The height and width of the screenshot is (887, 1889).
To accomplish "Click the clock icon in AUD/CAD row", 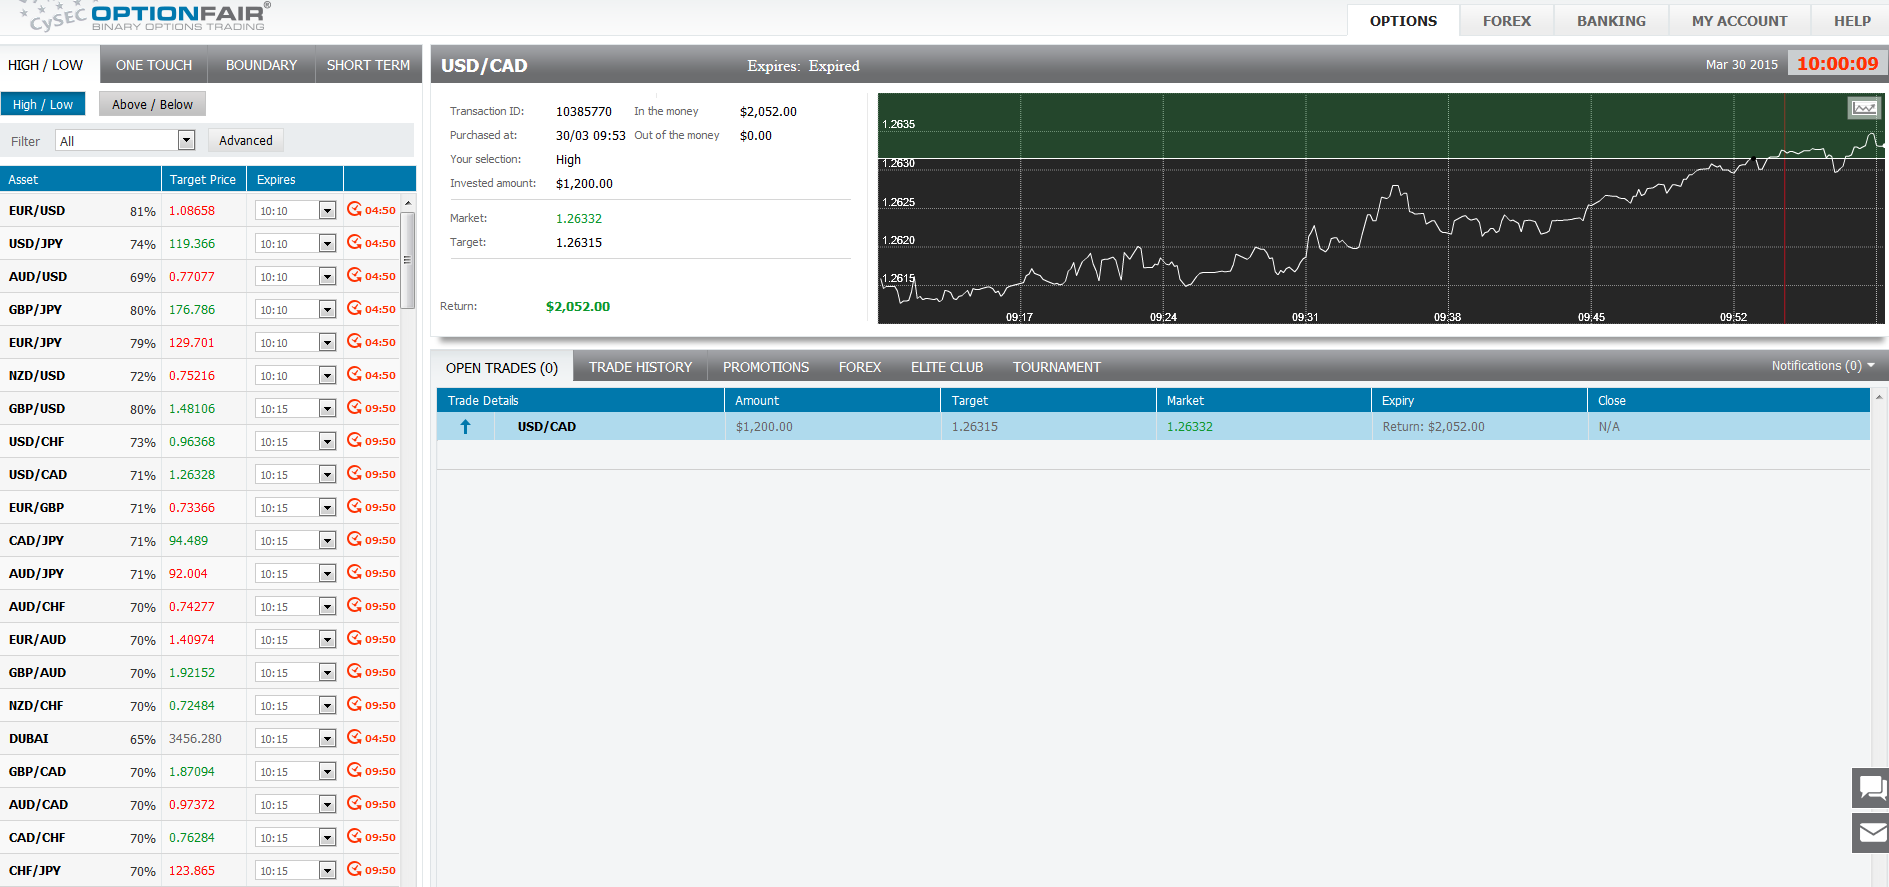I will pos(354,803).
